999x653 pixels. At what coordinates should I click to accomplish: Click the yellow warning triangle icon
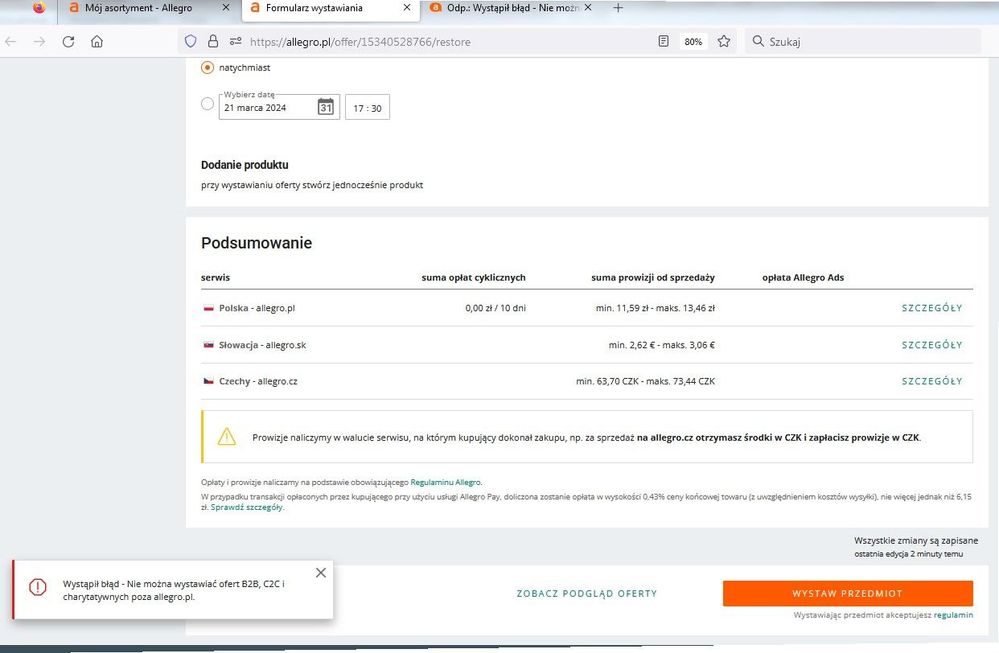coord(227,436)
